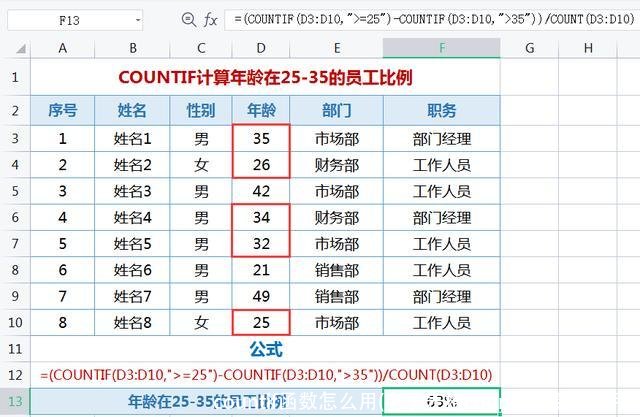This screenshot has width=640, height=417.
Task: Select the result cell F13 showing 63%
Action: [x=442, y=401]
